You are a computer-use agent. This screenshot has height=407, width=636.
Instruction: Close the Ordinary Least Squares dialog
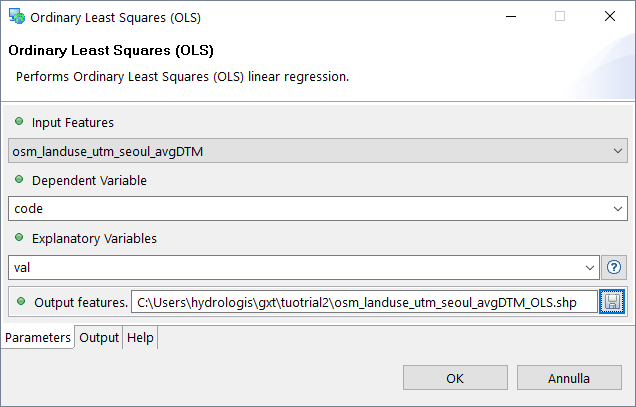click(x=609, y=16)
